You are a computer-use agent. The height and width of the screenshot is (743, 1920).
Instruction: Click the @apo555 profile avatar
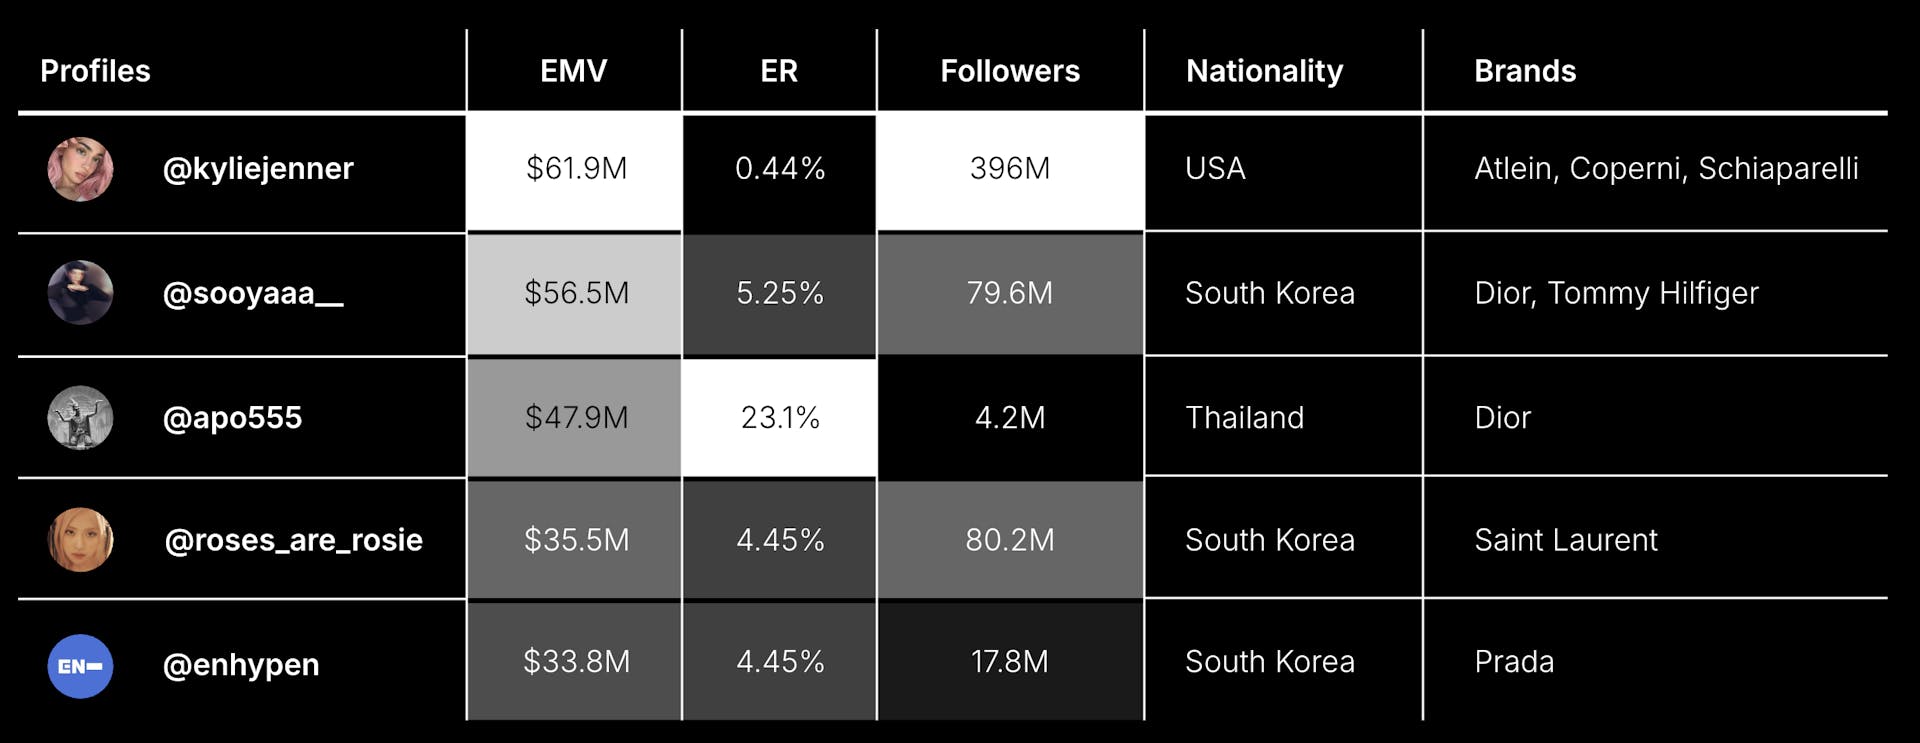tap(80, 417)
